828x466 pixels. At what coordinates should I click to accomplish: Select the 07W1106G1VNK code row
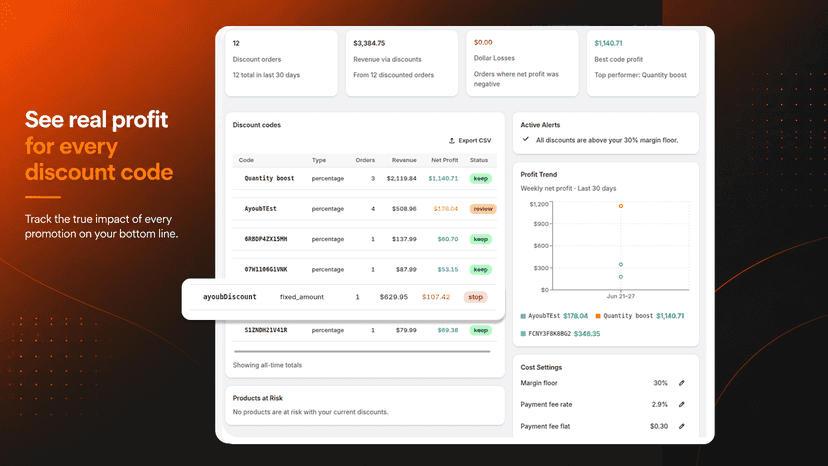coord(364,269)
